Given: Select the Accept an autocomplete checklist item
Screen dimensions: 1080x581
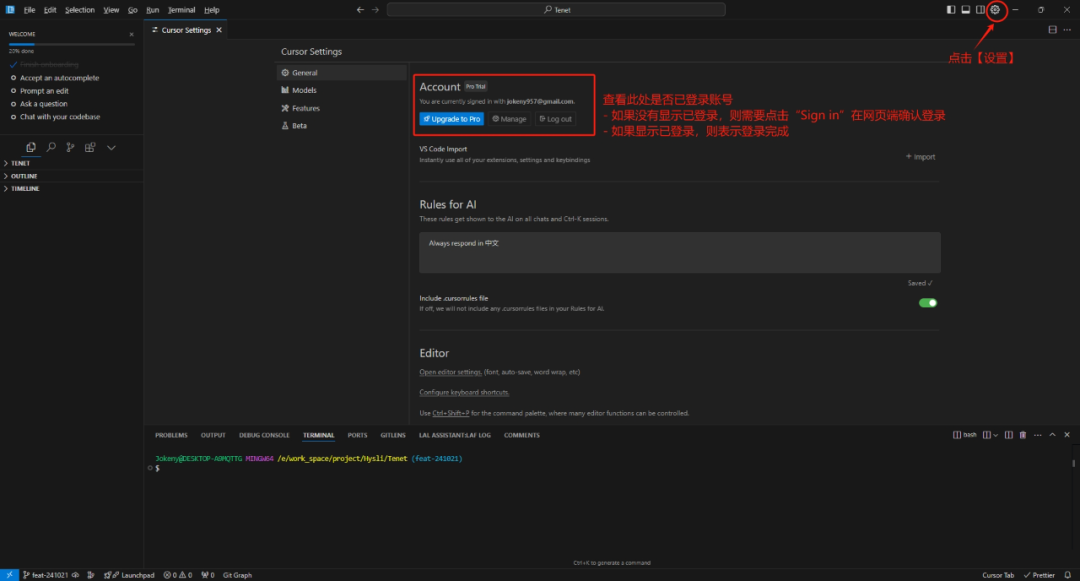Looking at the screenshot, I should point(59,78).
